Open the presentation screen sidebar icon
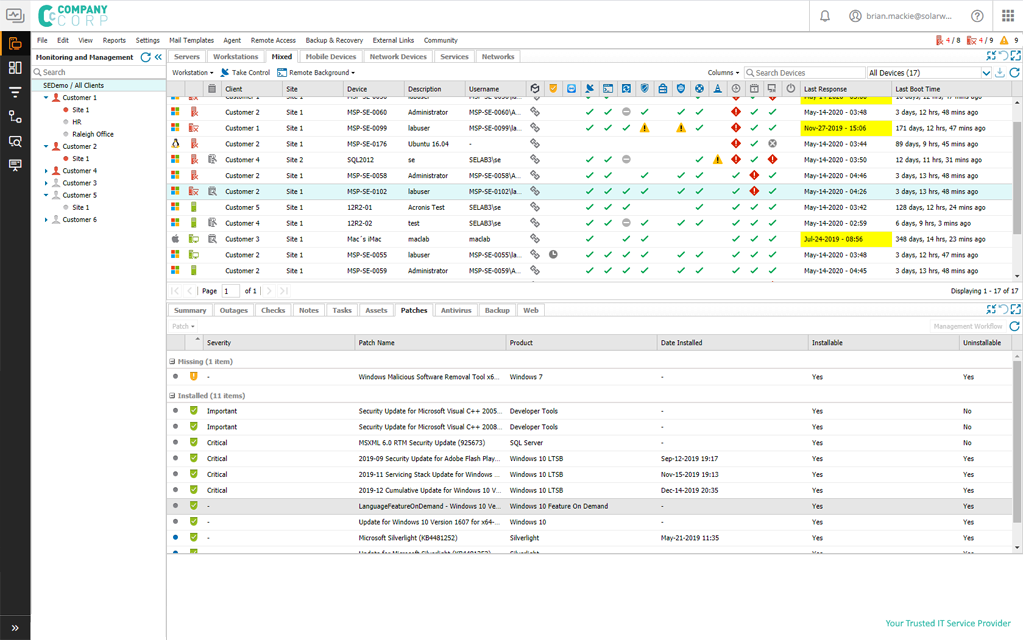 15,165
